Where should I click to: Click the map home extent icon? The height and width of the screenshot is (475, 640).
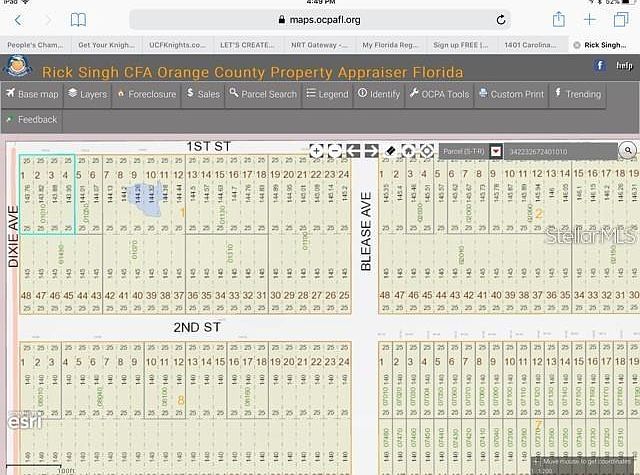408,151
